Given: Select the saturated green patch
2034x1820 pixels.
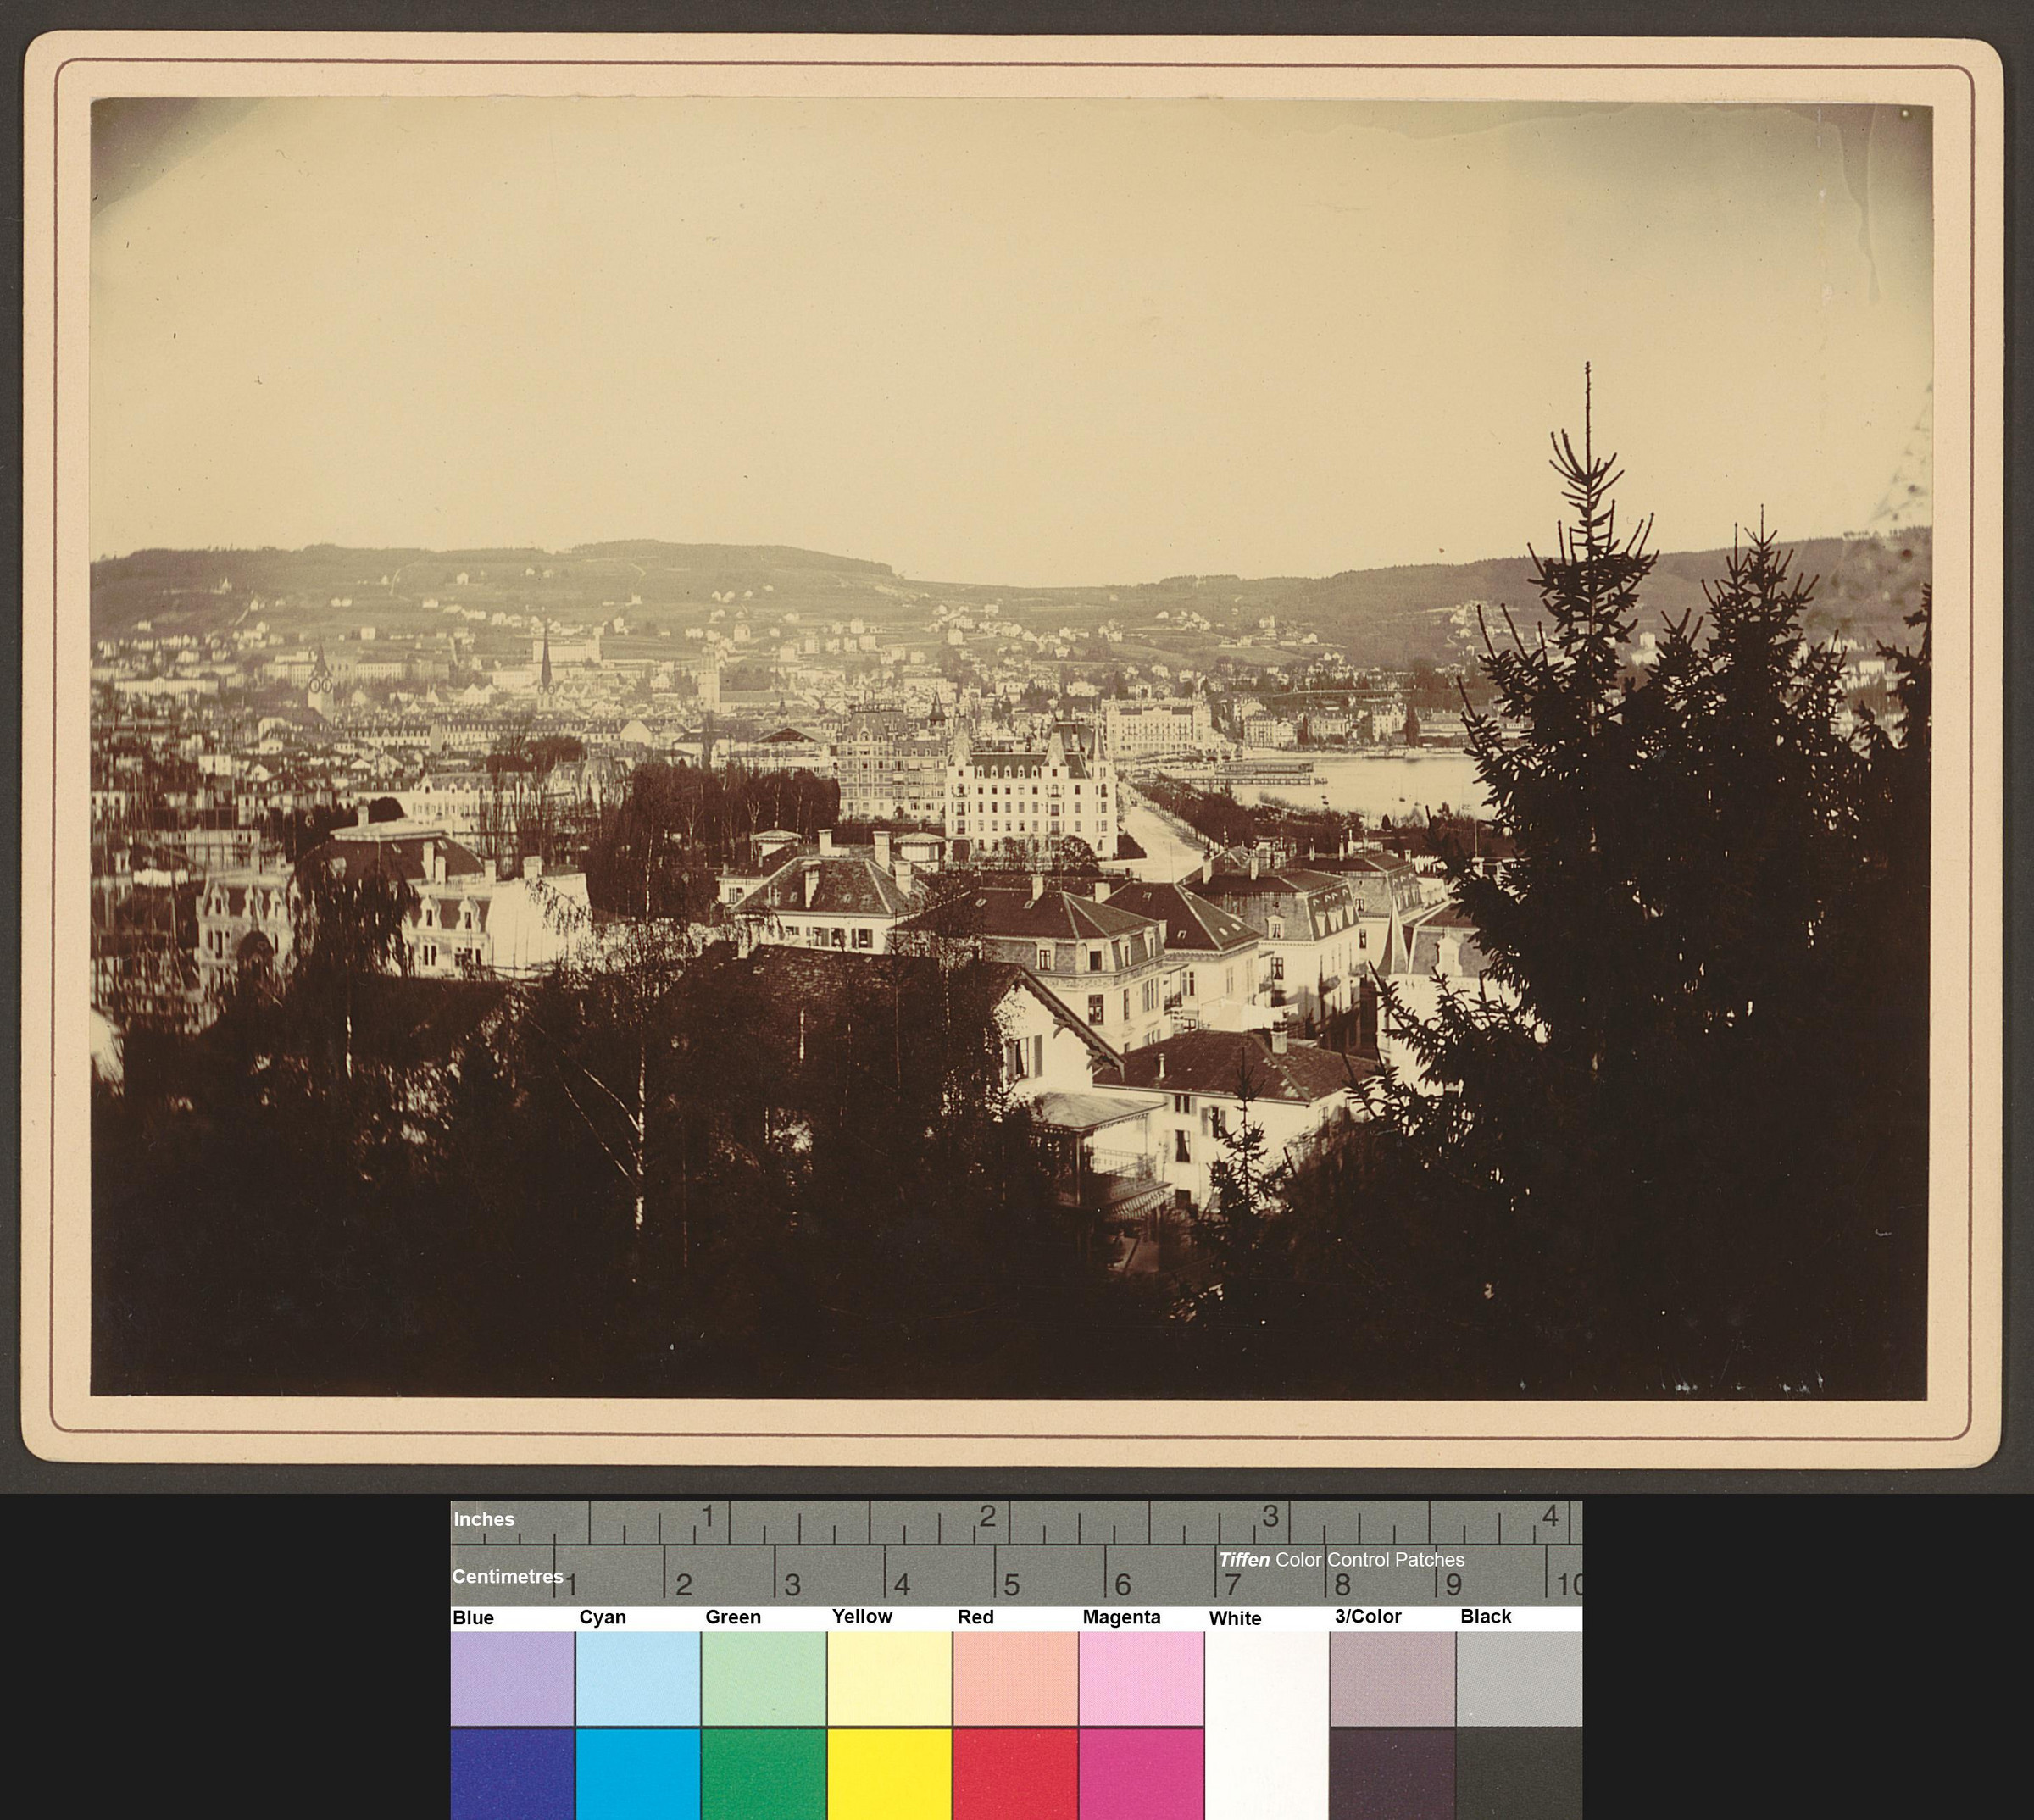Looking at the screenshot, I should [x=764, y=1774].
